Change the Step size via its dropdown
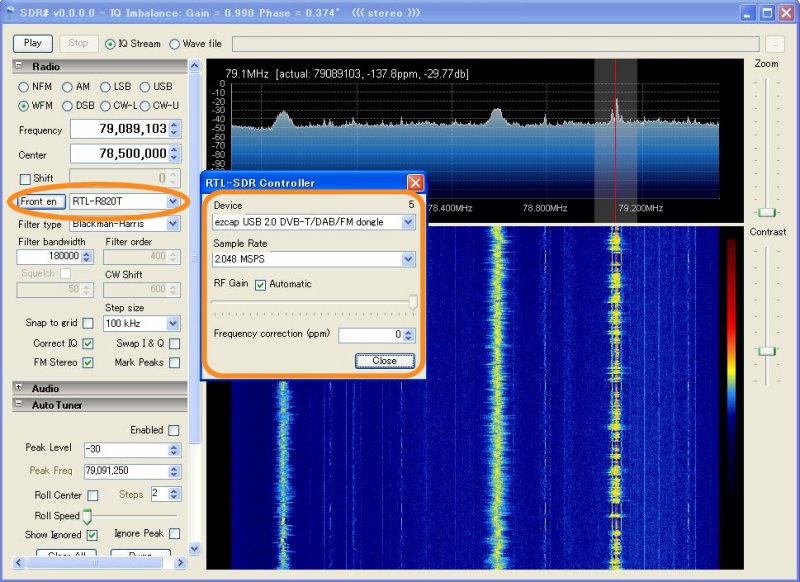This screenshot has height=582, width=800. tap(170, 323)
